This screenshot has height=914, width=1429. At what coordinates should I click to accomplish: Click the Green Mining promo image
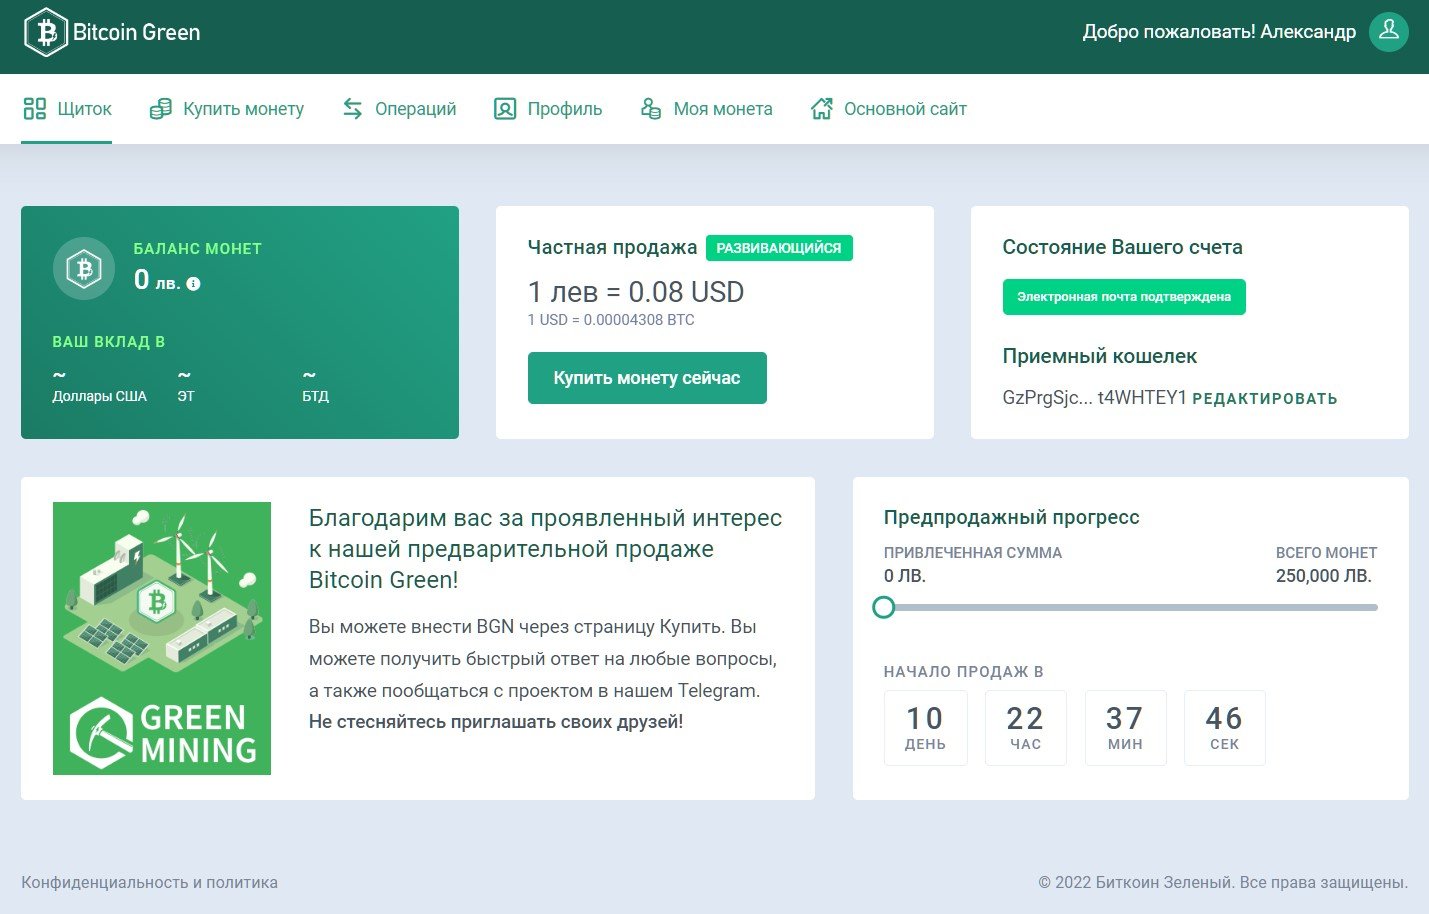(x=162, y=638)
